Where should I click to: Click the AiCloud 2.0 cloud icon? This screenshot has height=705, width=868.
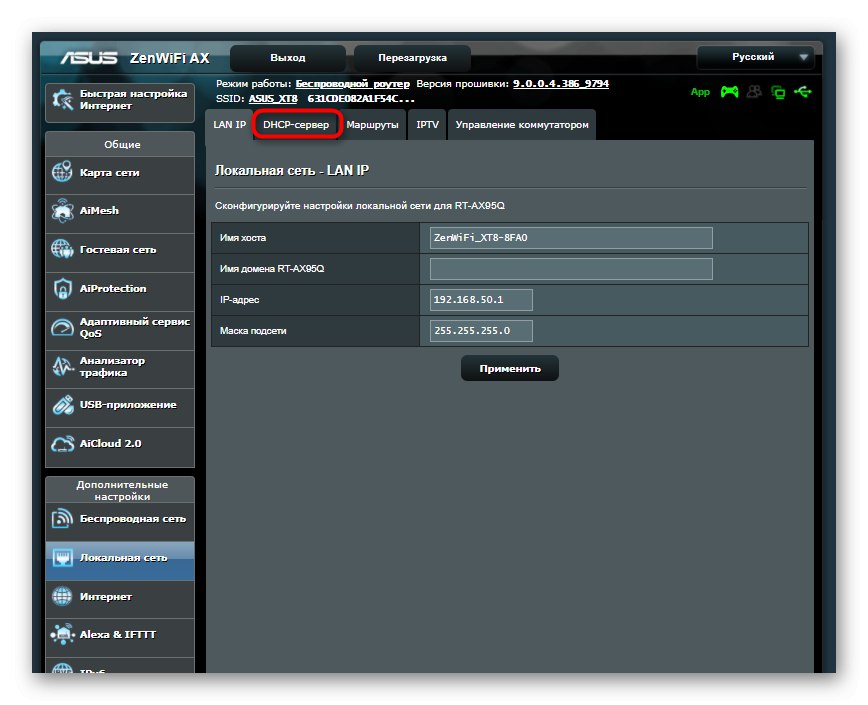[63, 443]
